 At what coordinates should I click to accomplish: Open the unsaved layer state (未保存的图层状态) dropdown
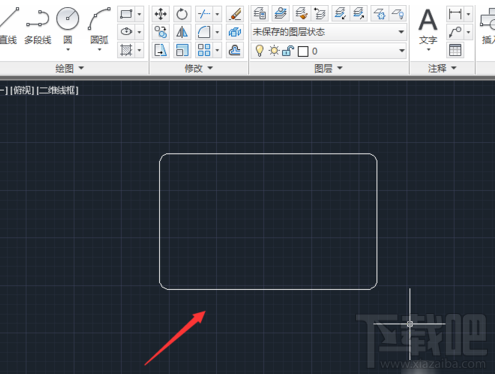tap(329, 32)
